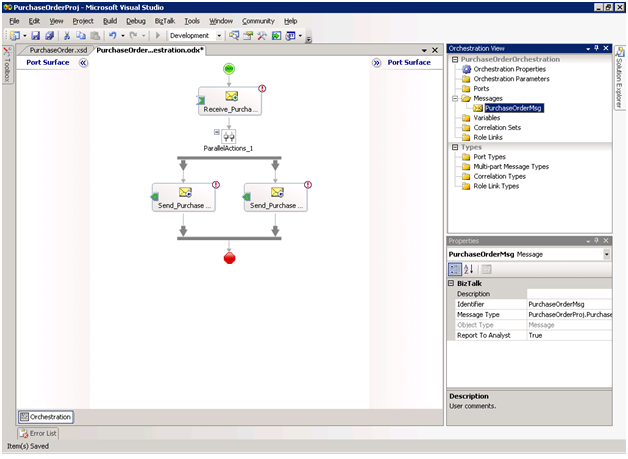The width and height of the screenshot is (628, 459).
Task: Select the Role Link Types folder
Action: (496, 186)
